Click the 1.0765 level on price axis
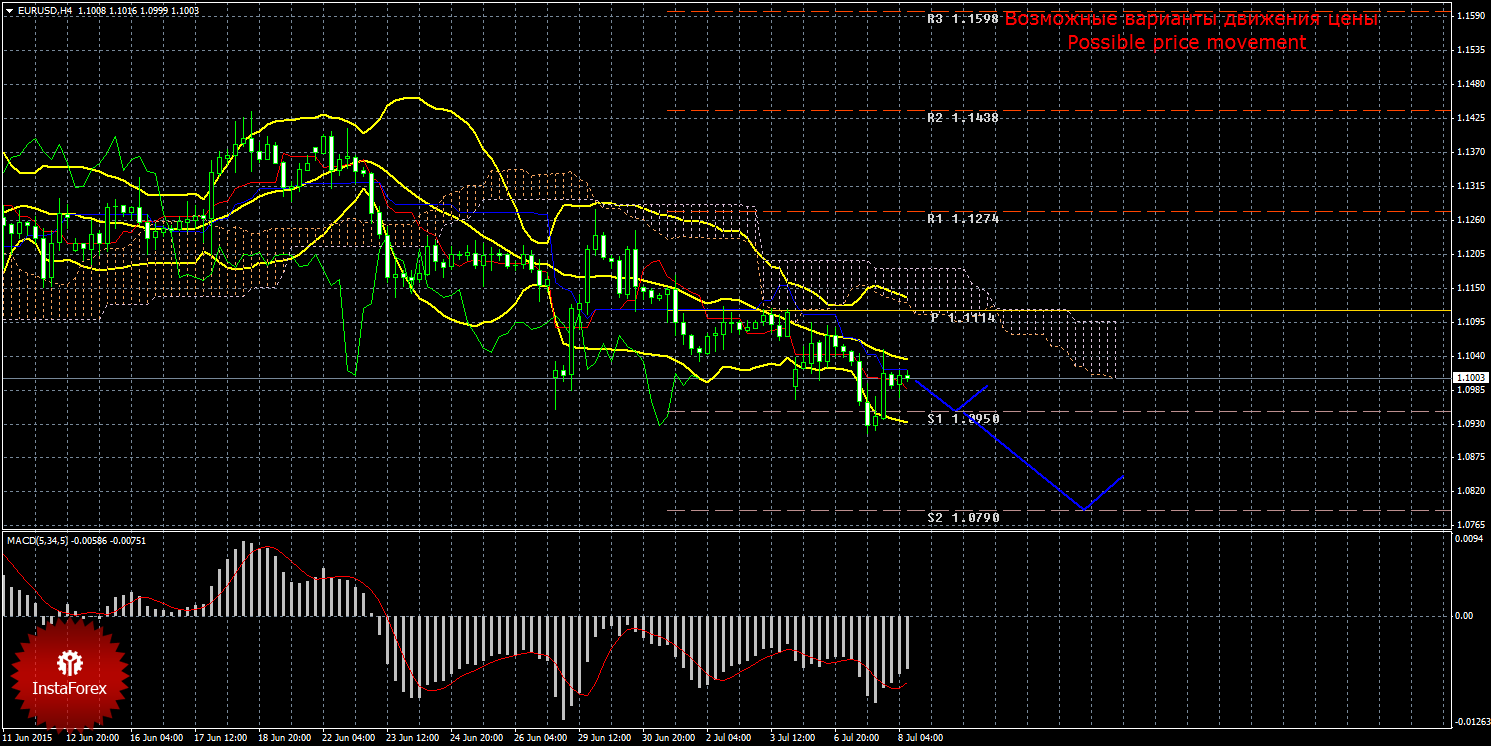 coord(1470,525)
